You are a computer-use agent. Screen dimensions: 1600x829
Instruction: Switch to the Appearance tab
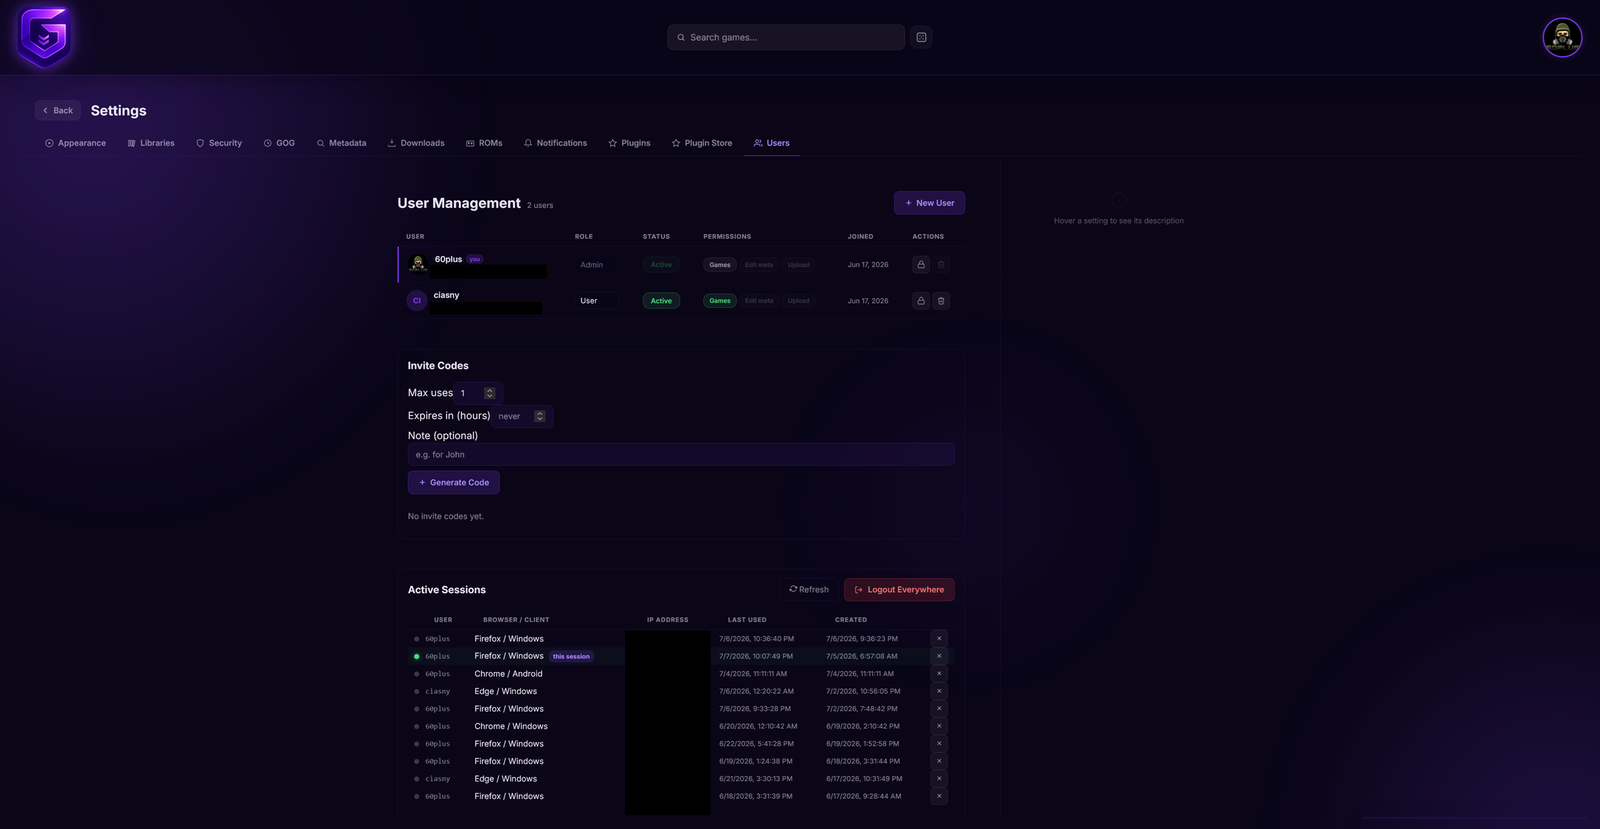[75, 143]
